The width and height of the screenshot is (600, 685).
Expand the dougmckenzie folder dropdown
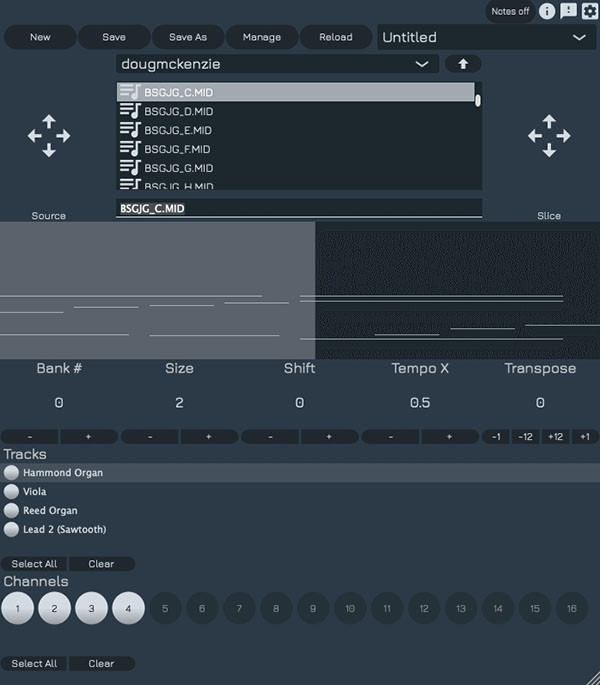click(x=423, y=64)
